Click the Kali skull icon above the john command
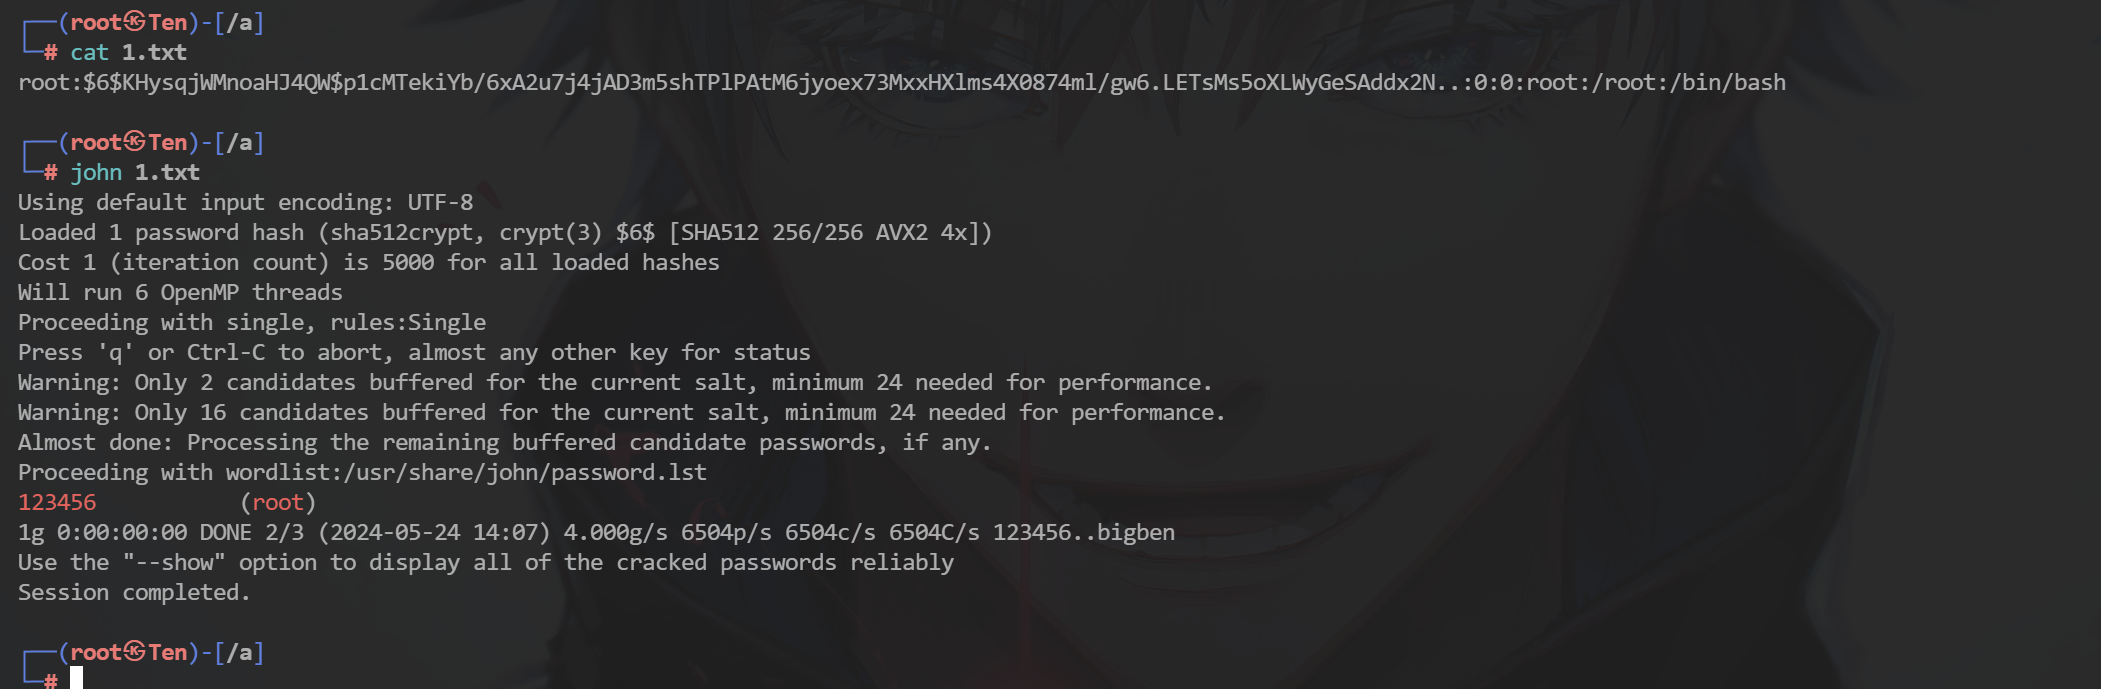The image size is (2101, 689). (134, 142)
